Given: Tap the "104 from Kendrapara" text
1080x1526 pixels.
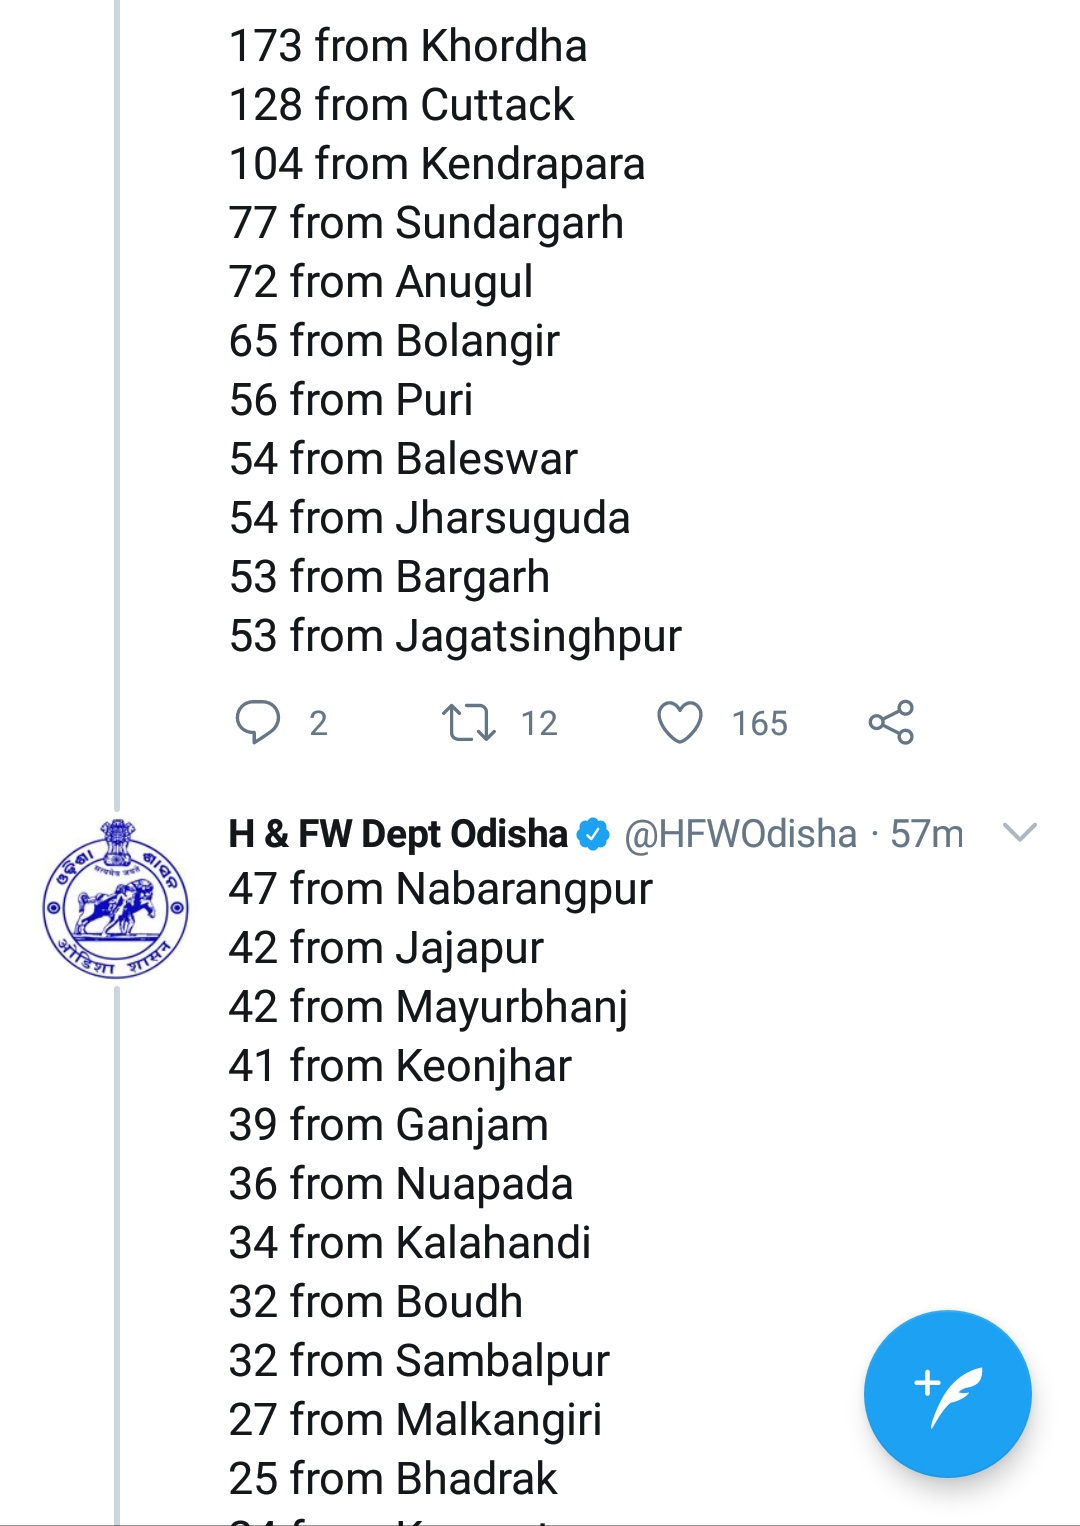Looking at the screenshot, I should tap(437, 164).
